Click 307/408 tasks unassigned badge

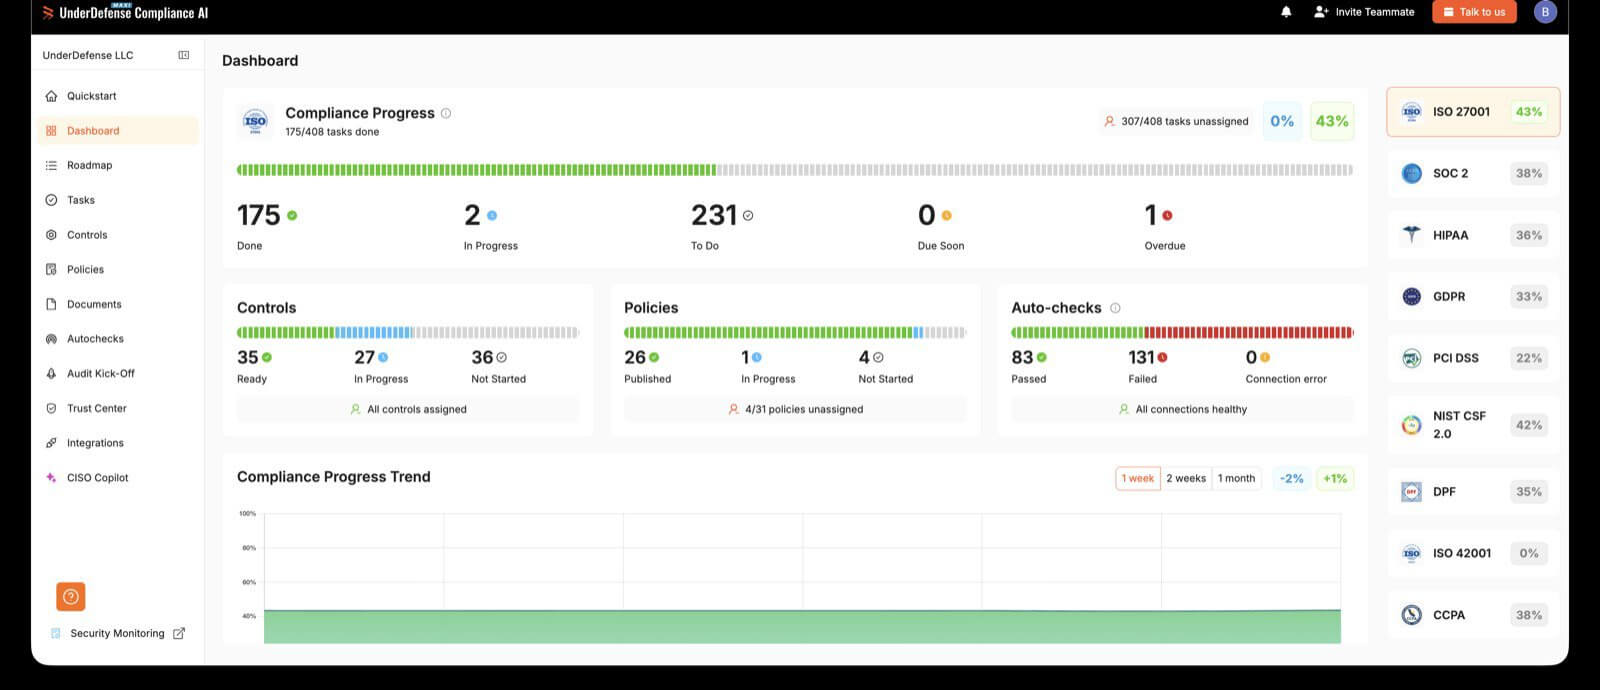pyautogui.click(x=1175, y=121)
